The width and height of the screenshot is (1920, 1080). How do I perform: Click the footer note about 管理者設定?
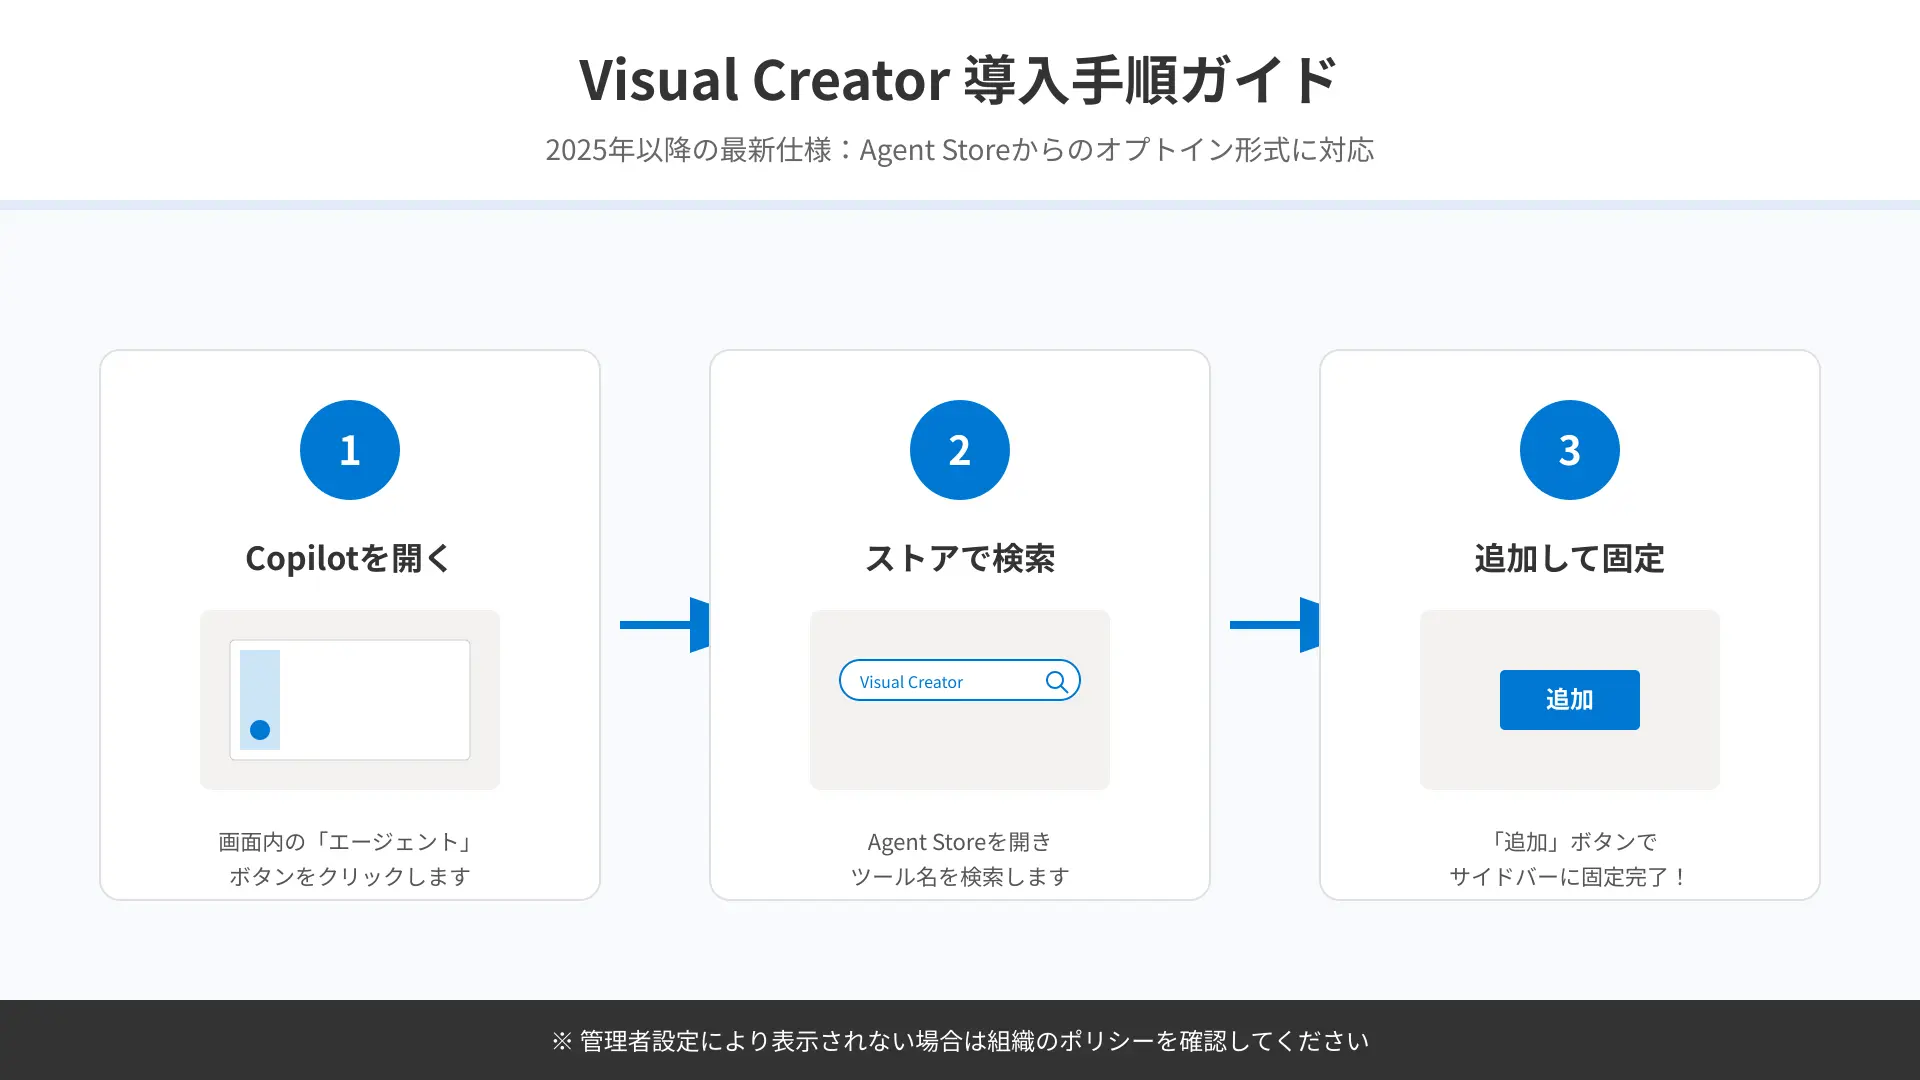point(960,1041)
